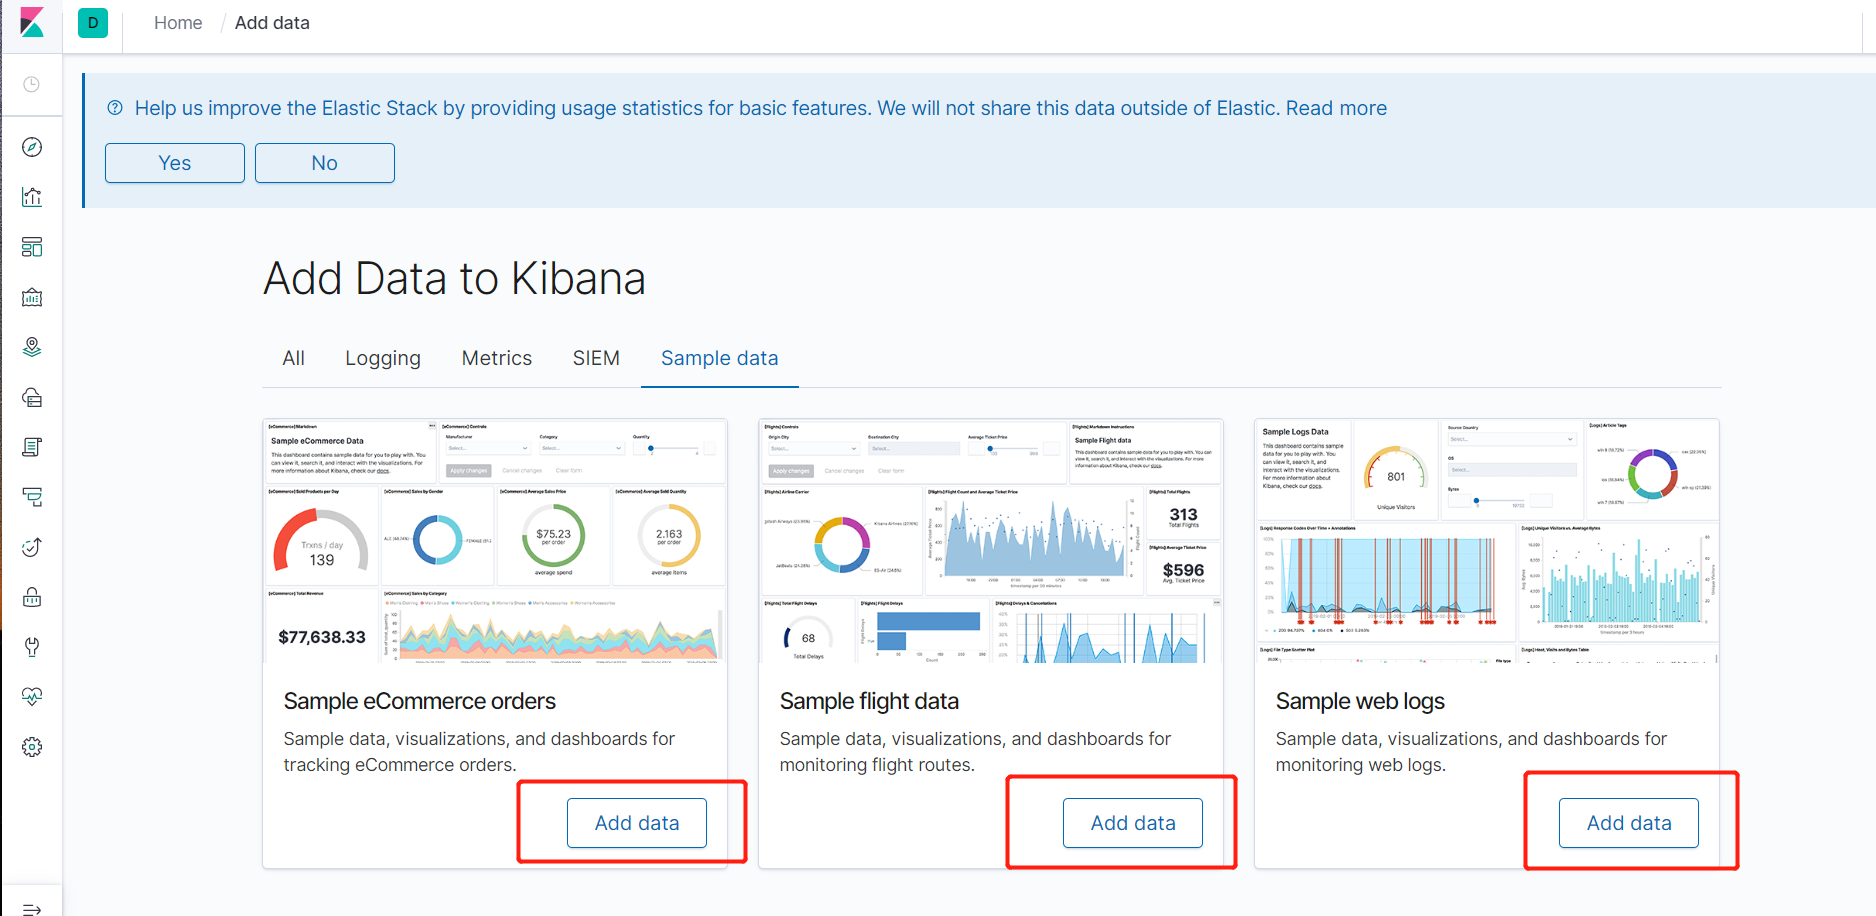Switch to the All tab
This screenshot has height=916, width=1876.
294,358
